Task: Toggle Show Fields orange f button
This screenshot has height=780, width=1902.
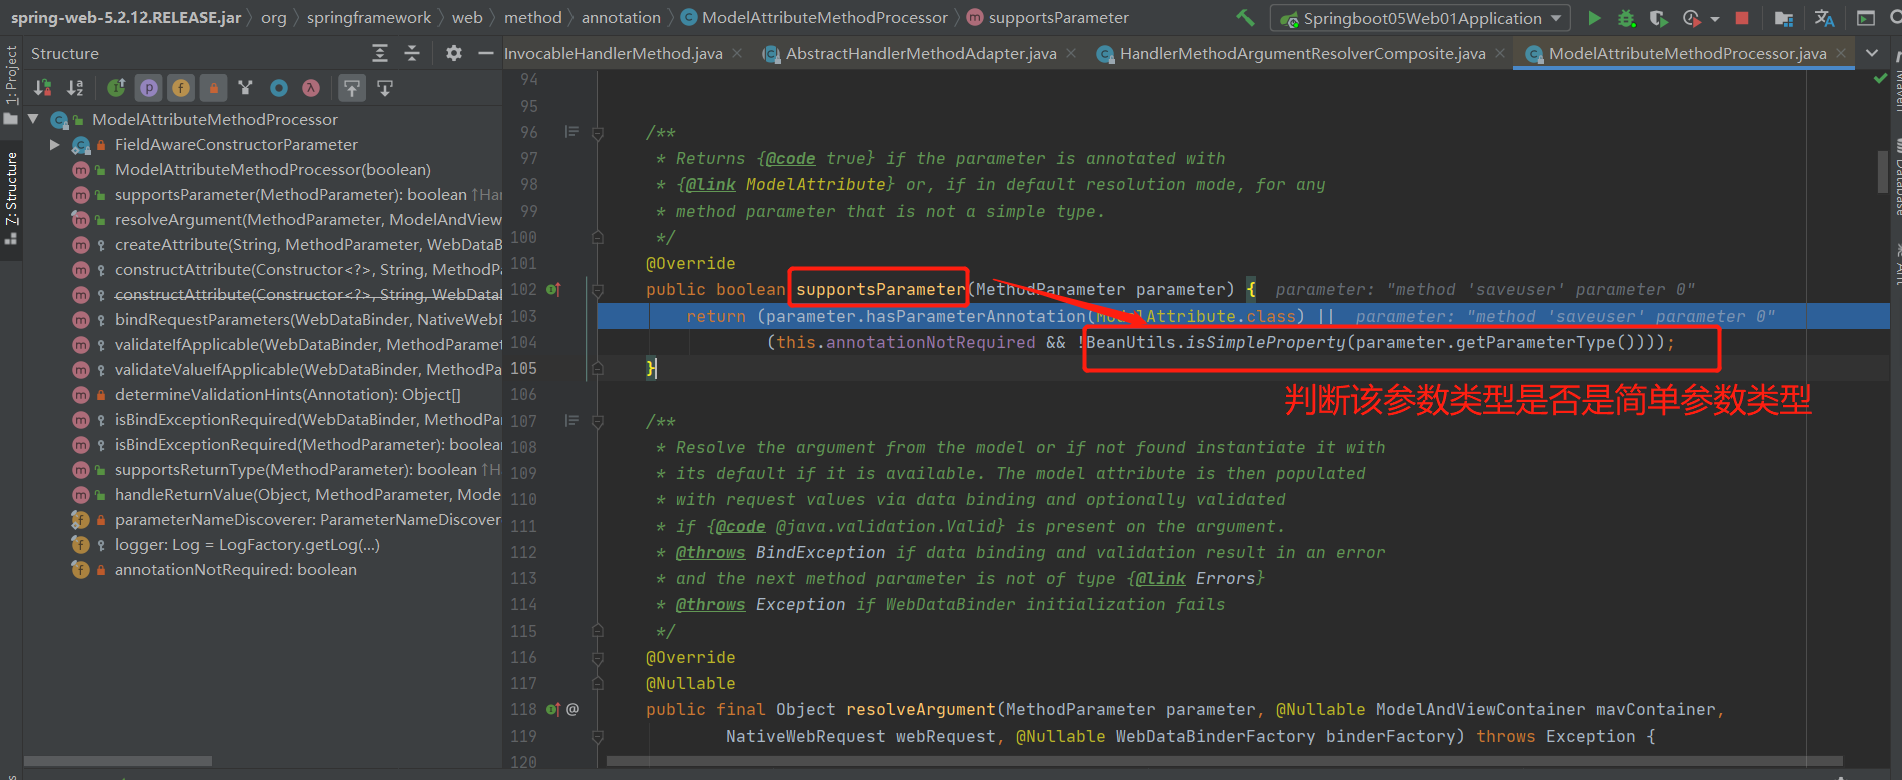Action: click(x=181, y=88)
